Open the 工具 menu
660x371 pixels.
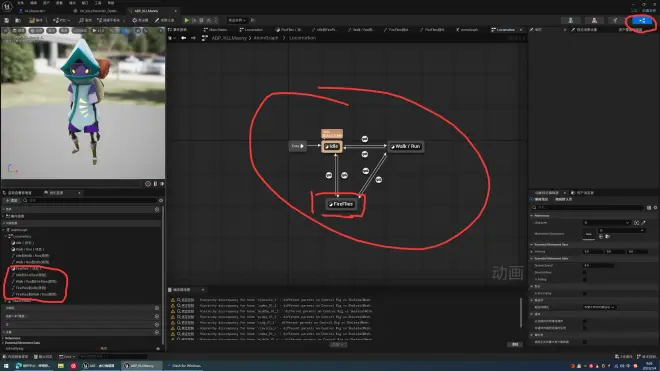point(98,3)
